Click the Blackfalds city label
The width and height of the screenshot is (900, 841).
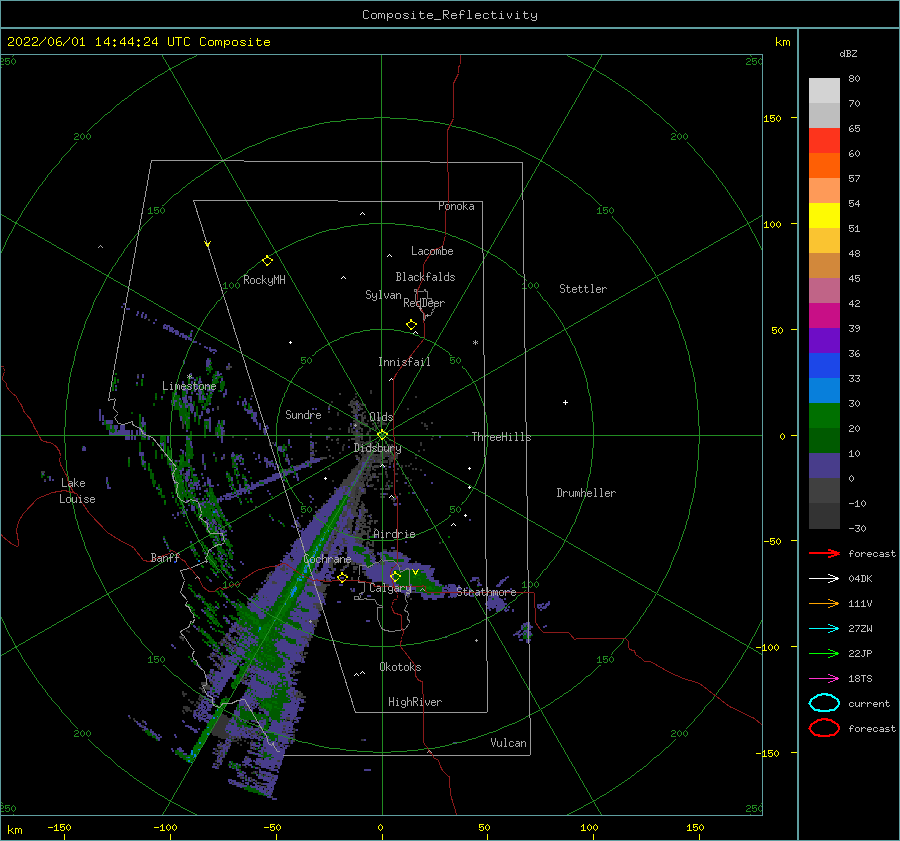(x=425, y=277)
